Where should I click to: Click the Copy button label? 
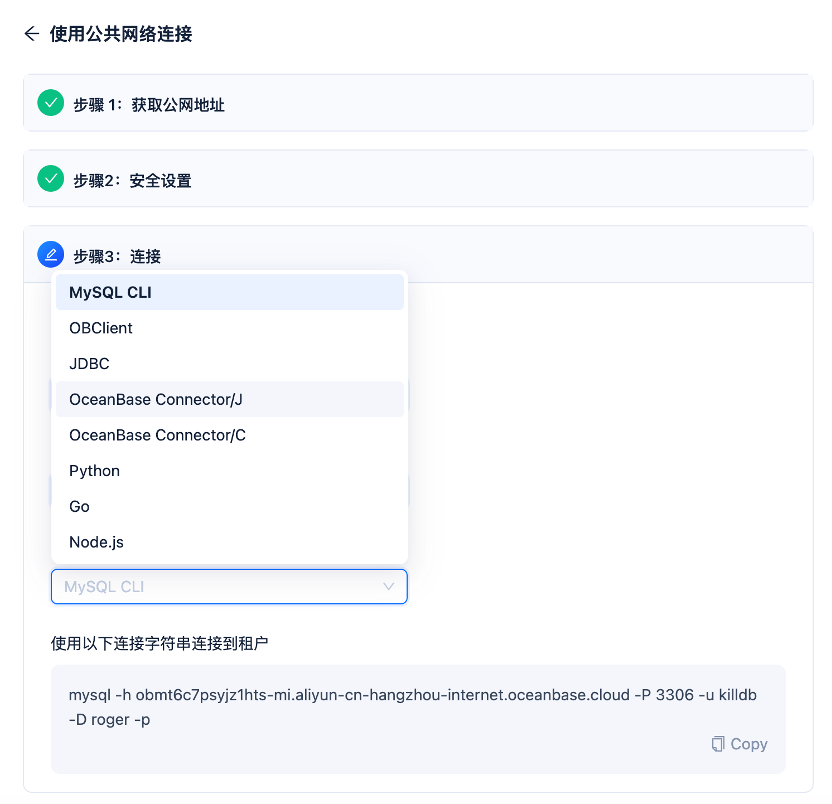point(749,744)
